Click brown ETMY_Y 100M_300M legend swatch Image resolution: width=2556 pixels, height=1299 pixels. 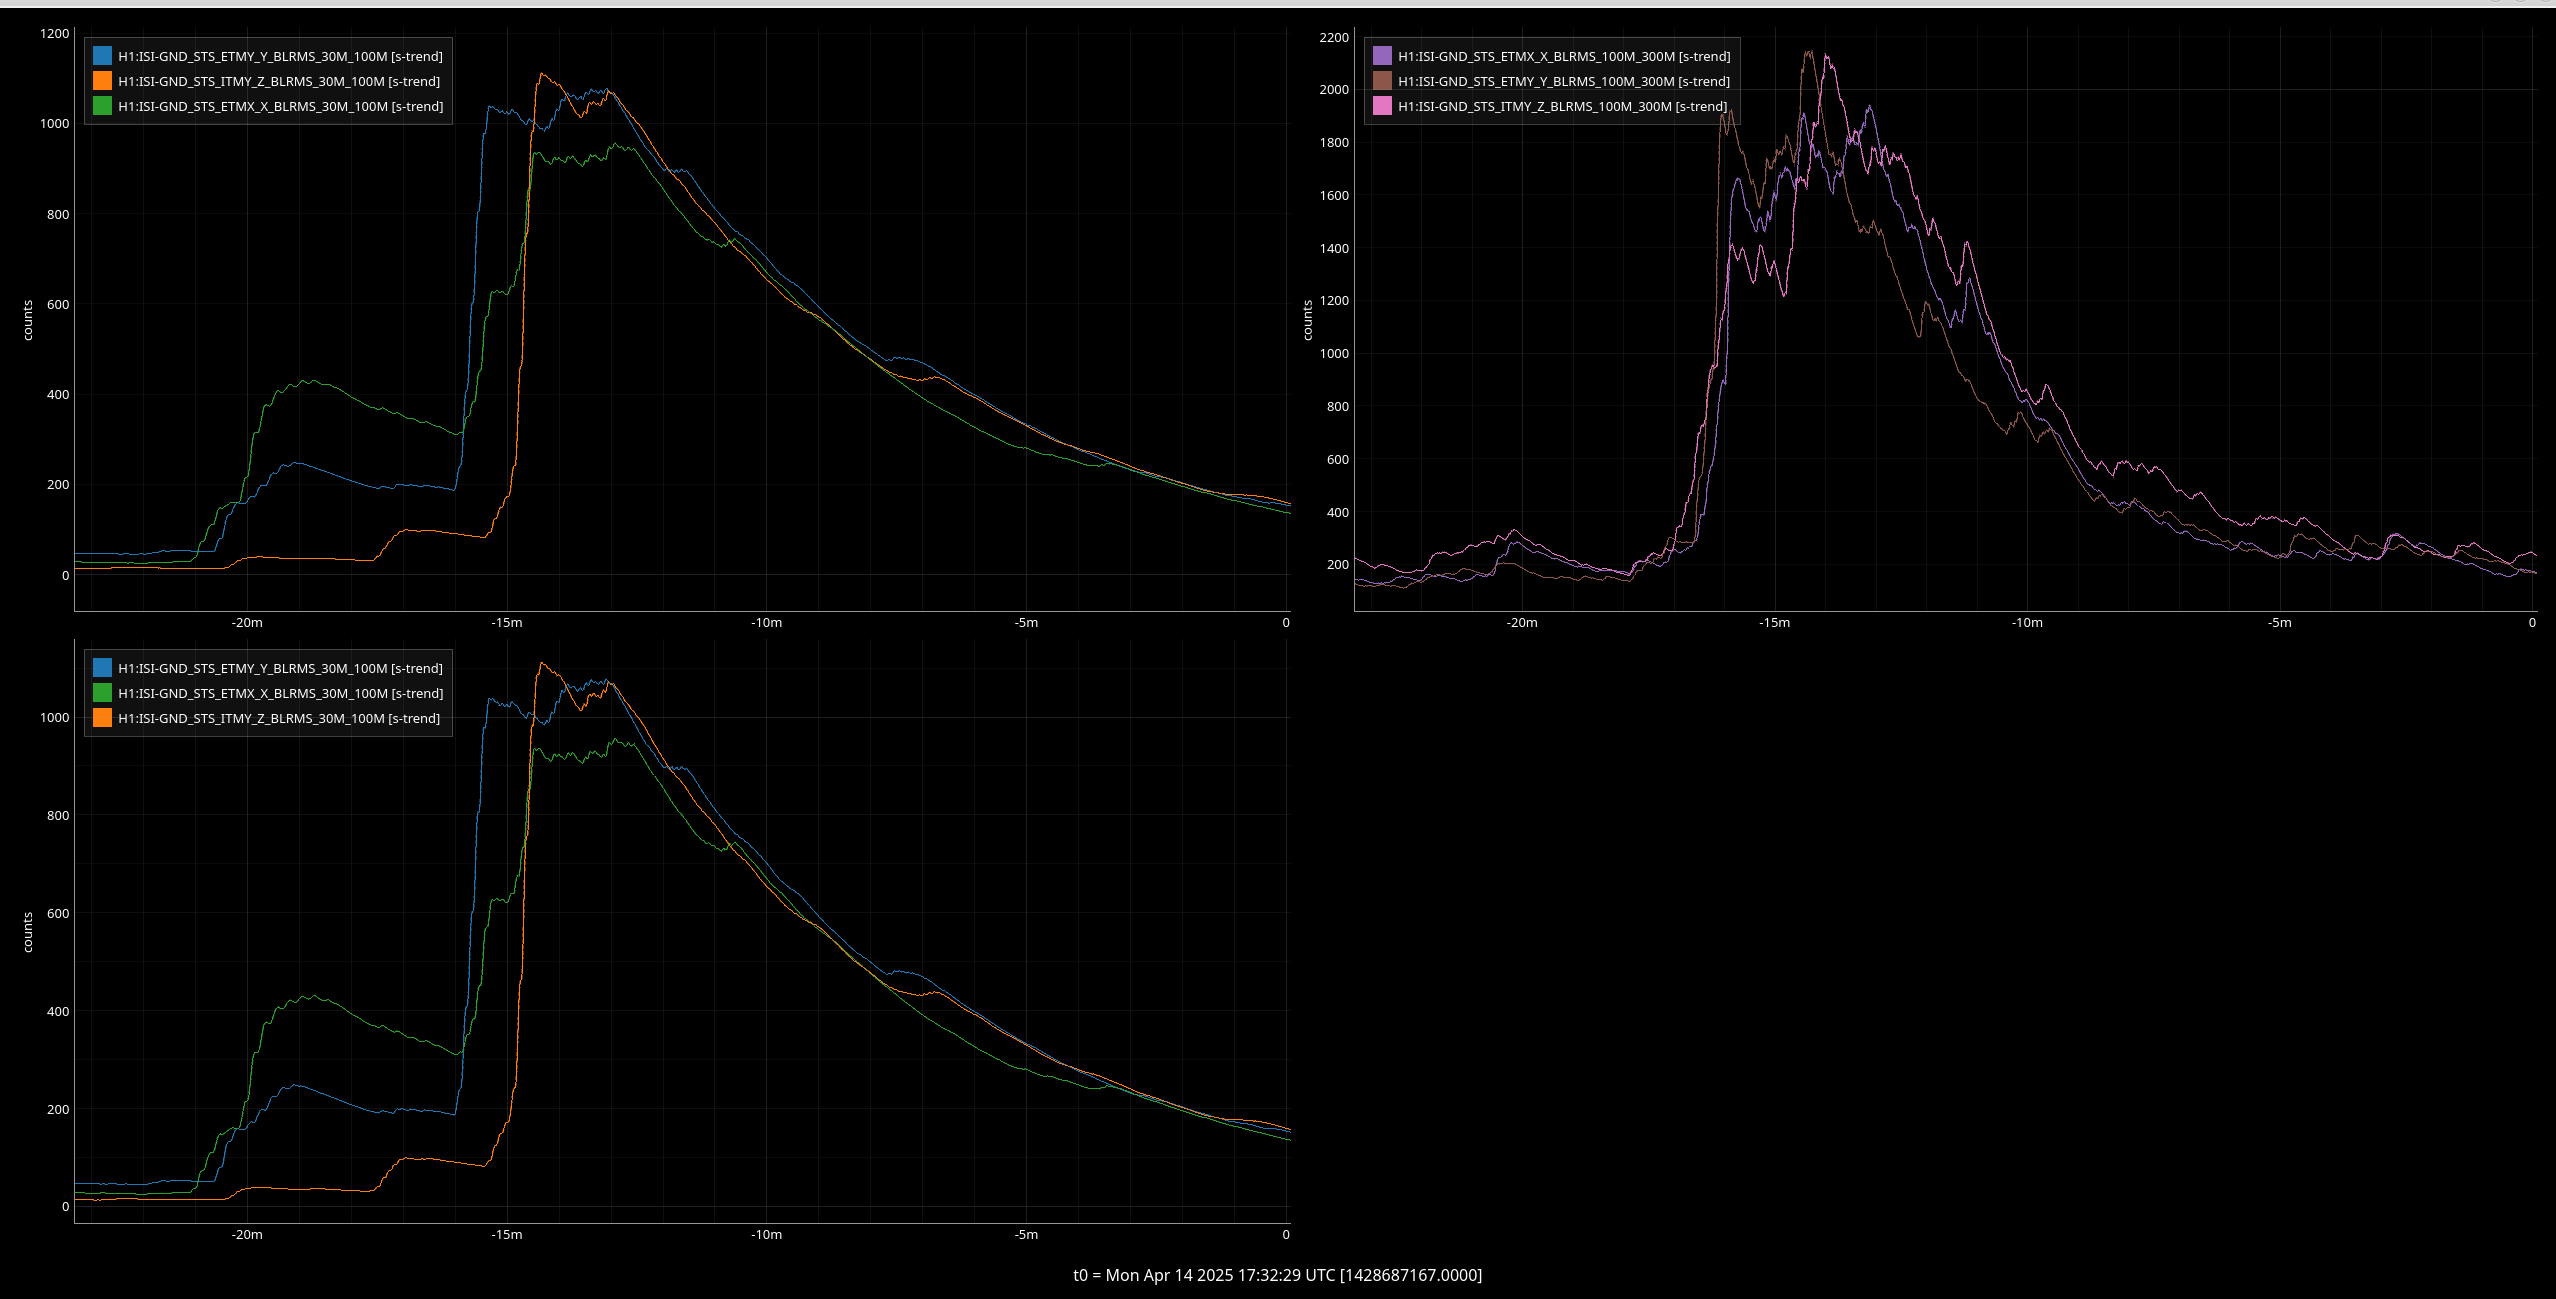click(1382, 81)
